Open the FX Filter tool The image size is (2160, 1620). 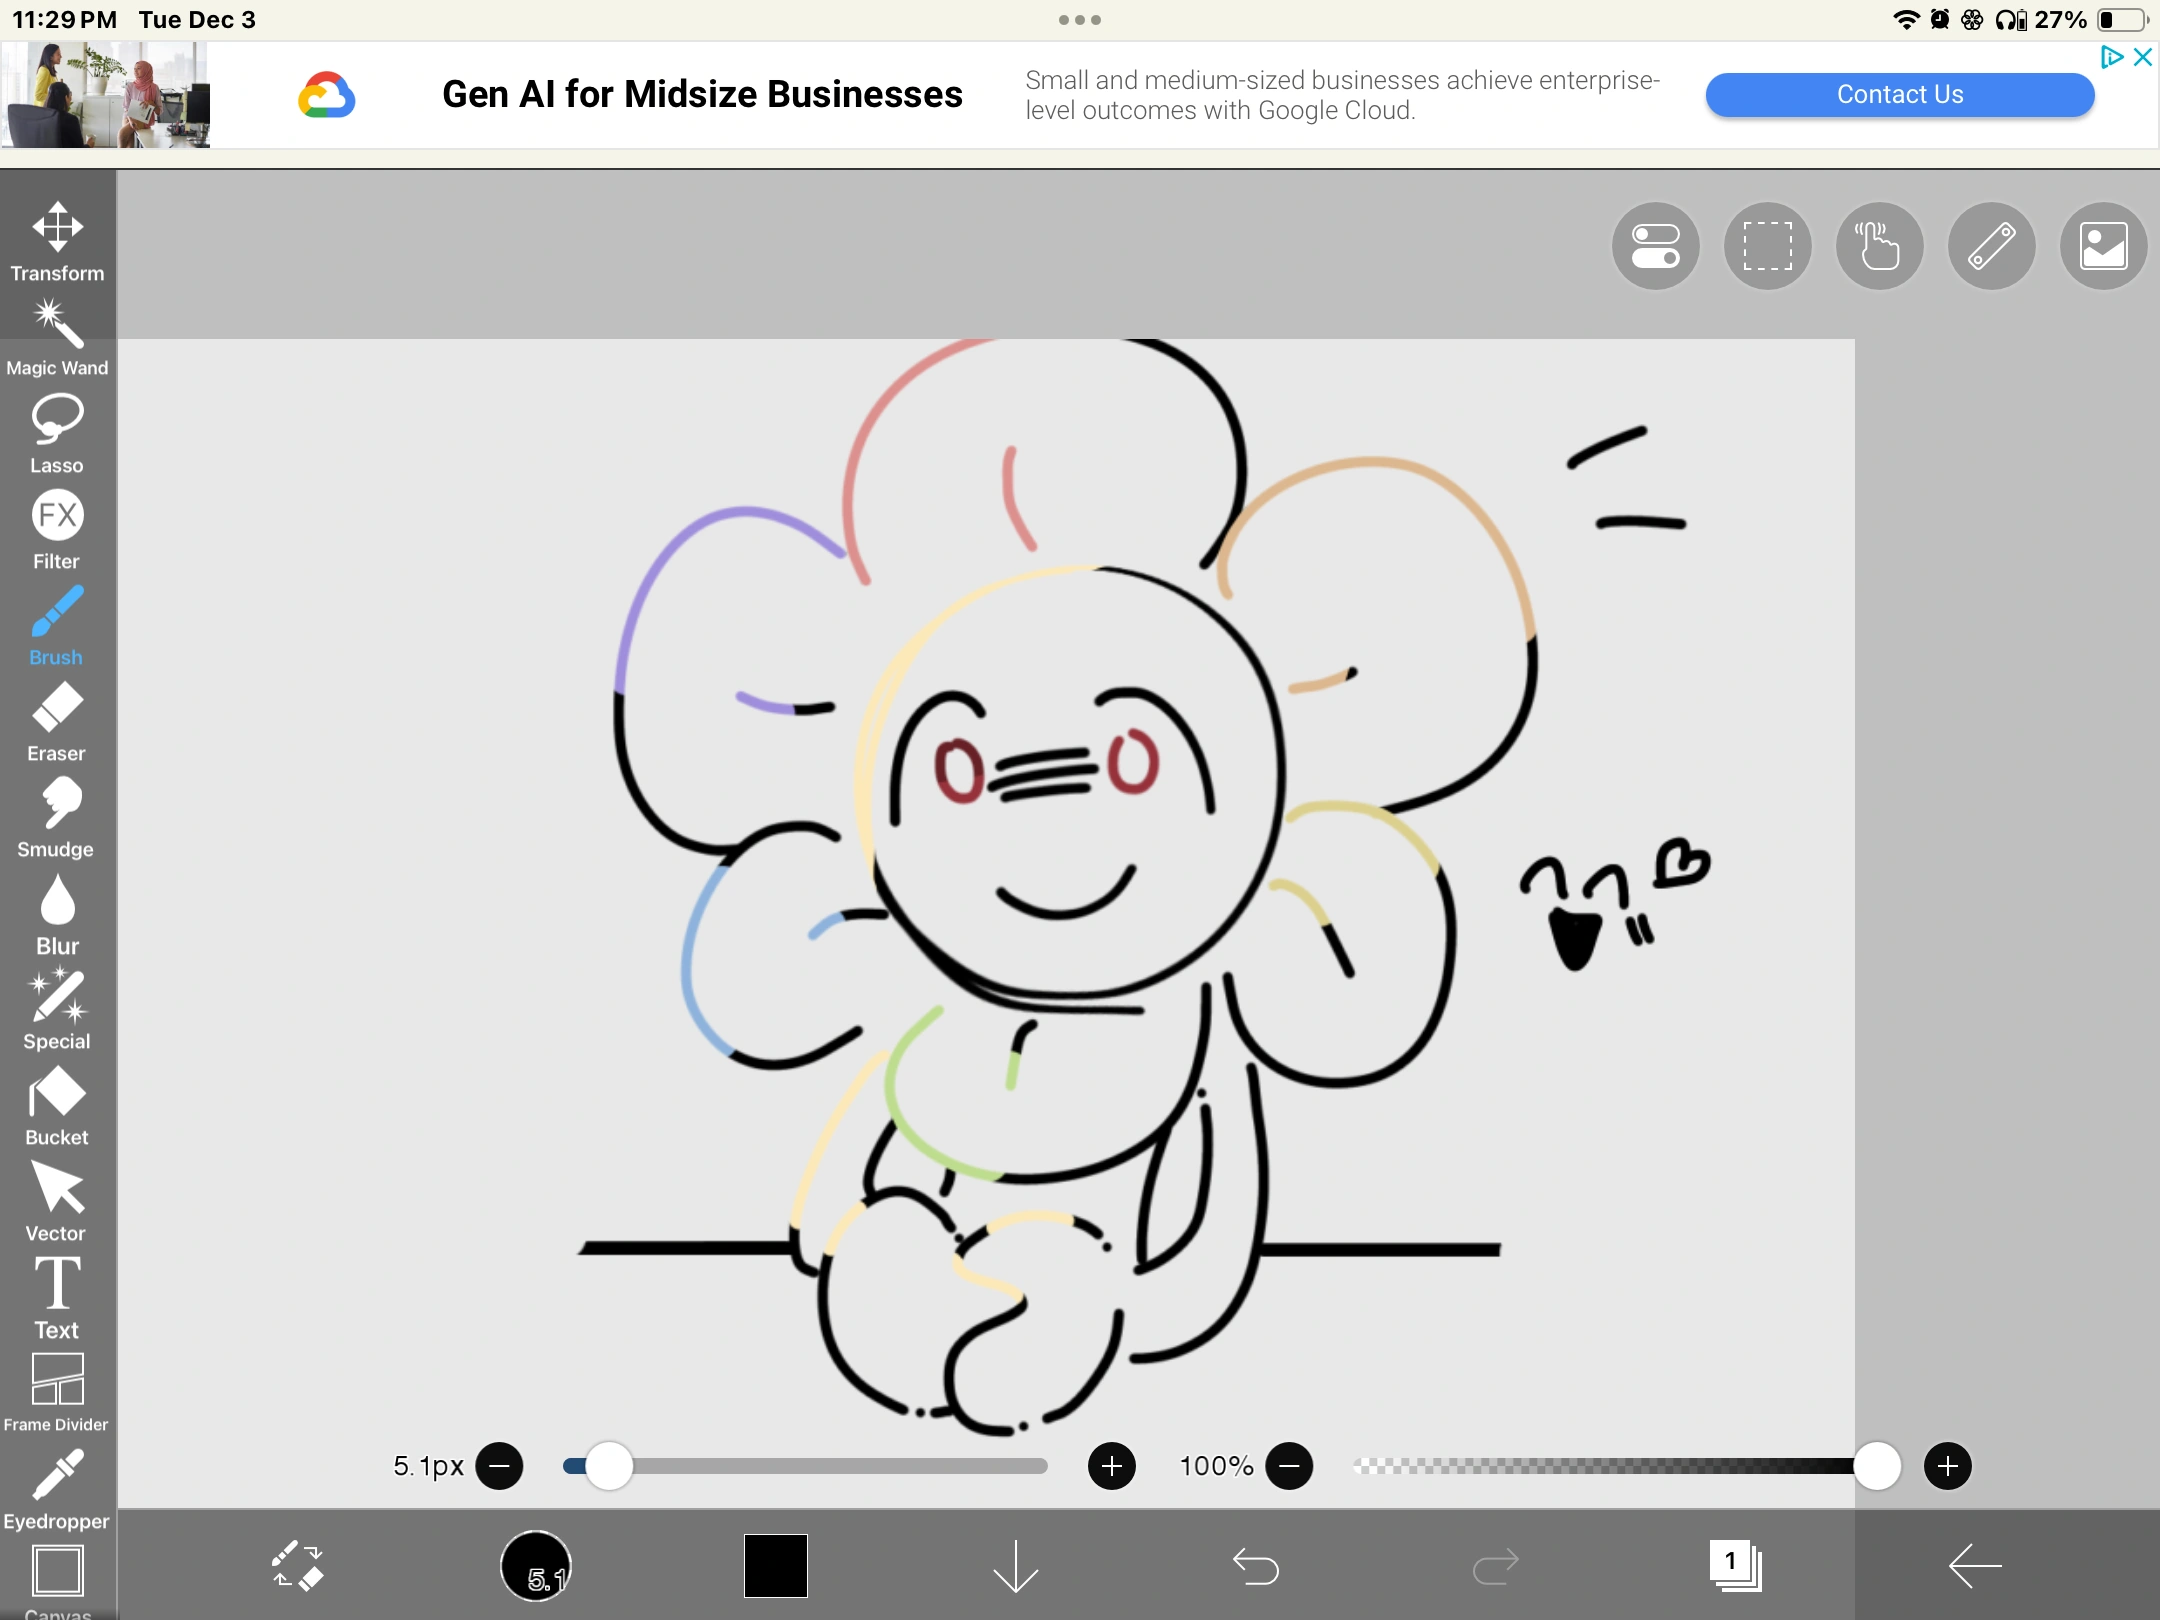(x=57, y=529)
